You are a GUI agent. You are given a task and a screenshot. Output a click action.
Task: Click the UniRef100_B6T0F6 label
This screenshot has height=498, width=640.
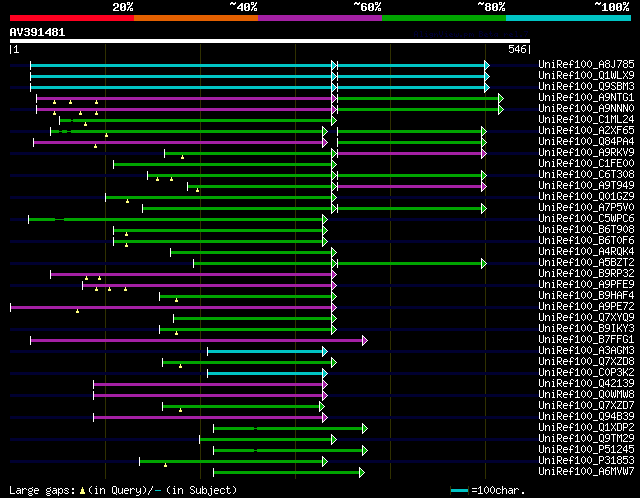click(x=586, y=241)
